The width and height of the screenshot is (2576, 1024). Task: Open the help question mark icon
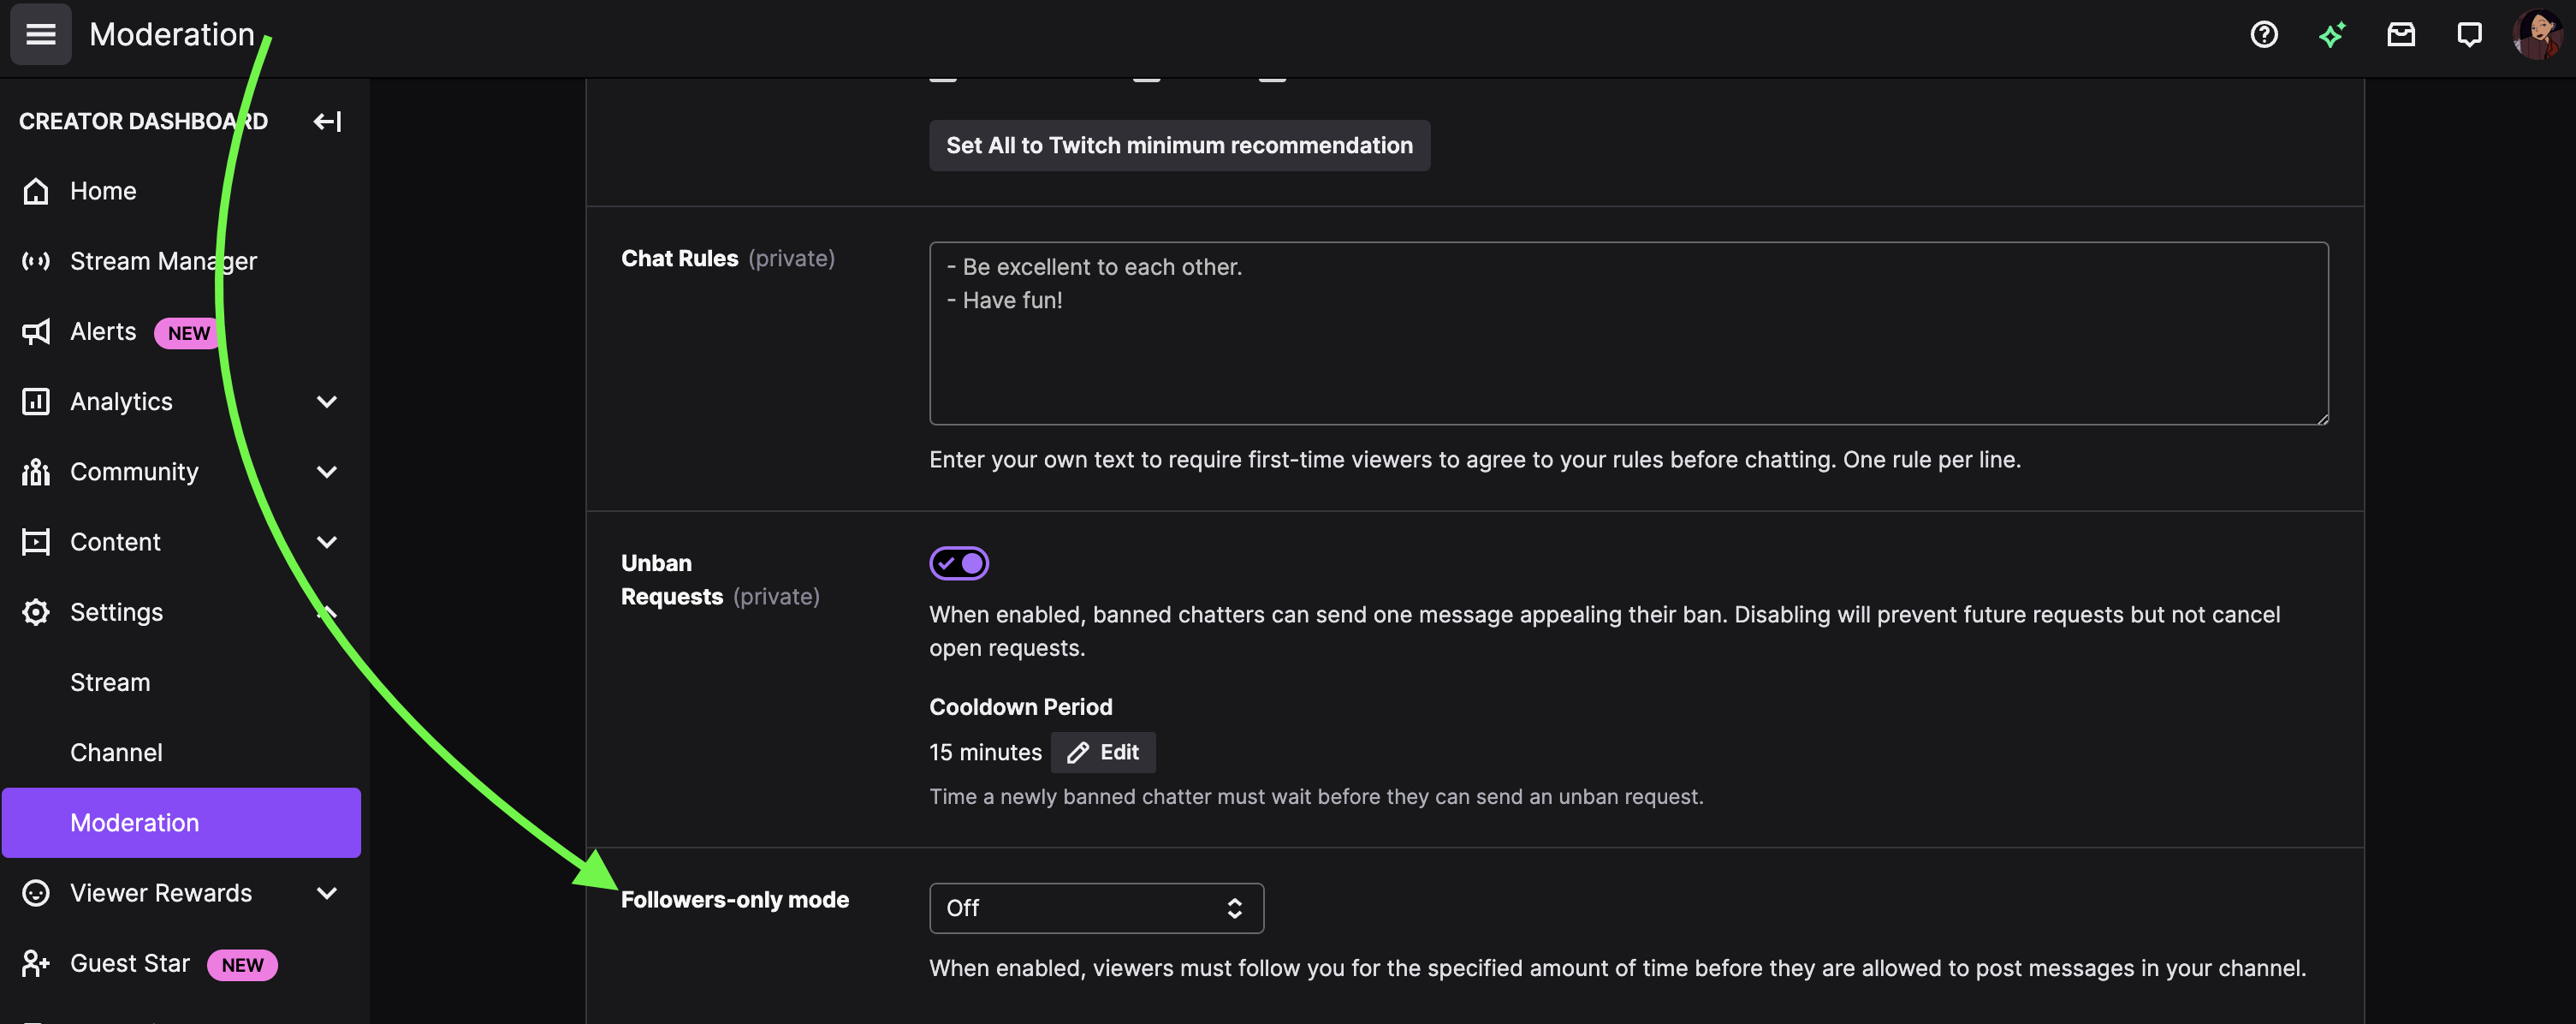[x=2263, y=35]
